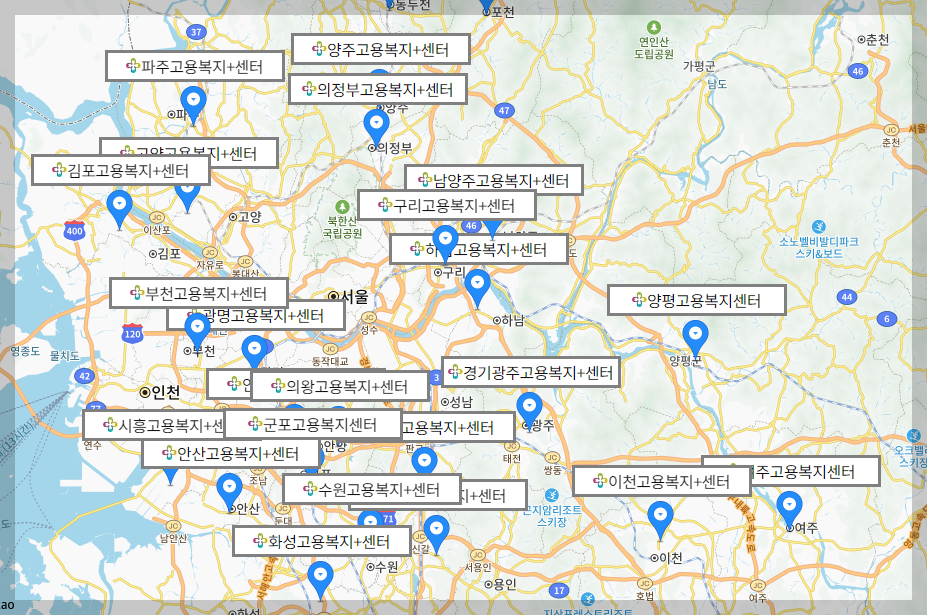This screenshot has width=927, height=615.
Task: Click route 17 shield near 용인
Action: coord(559,590)
